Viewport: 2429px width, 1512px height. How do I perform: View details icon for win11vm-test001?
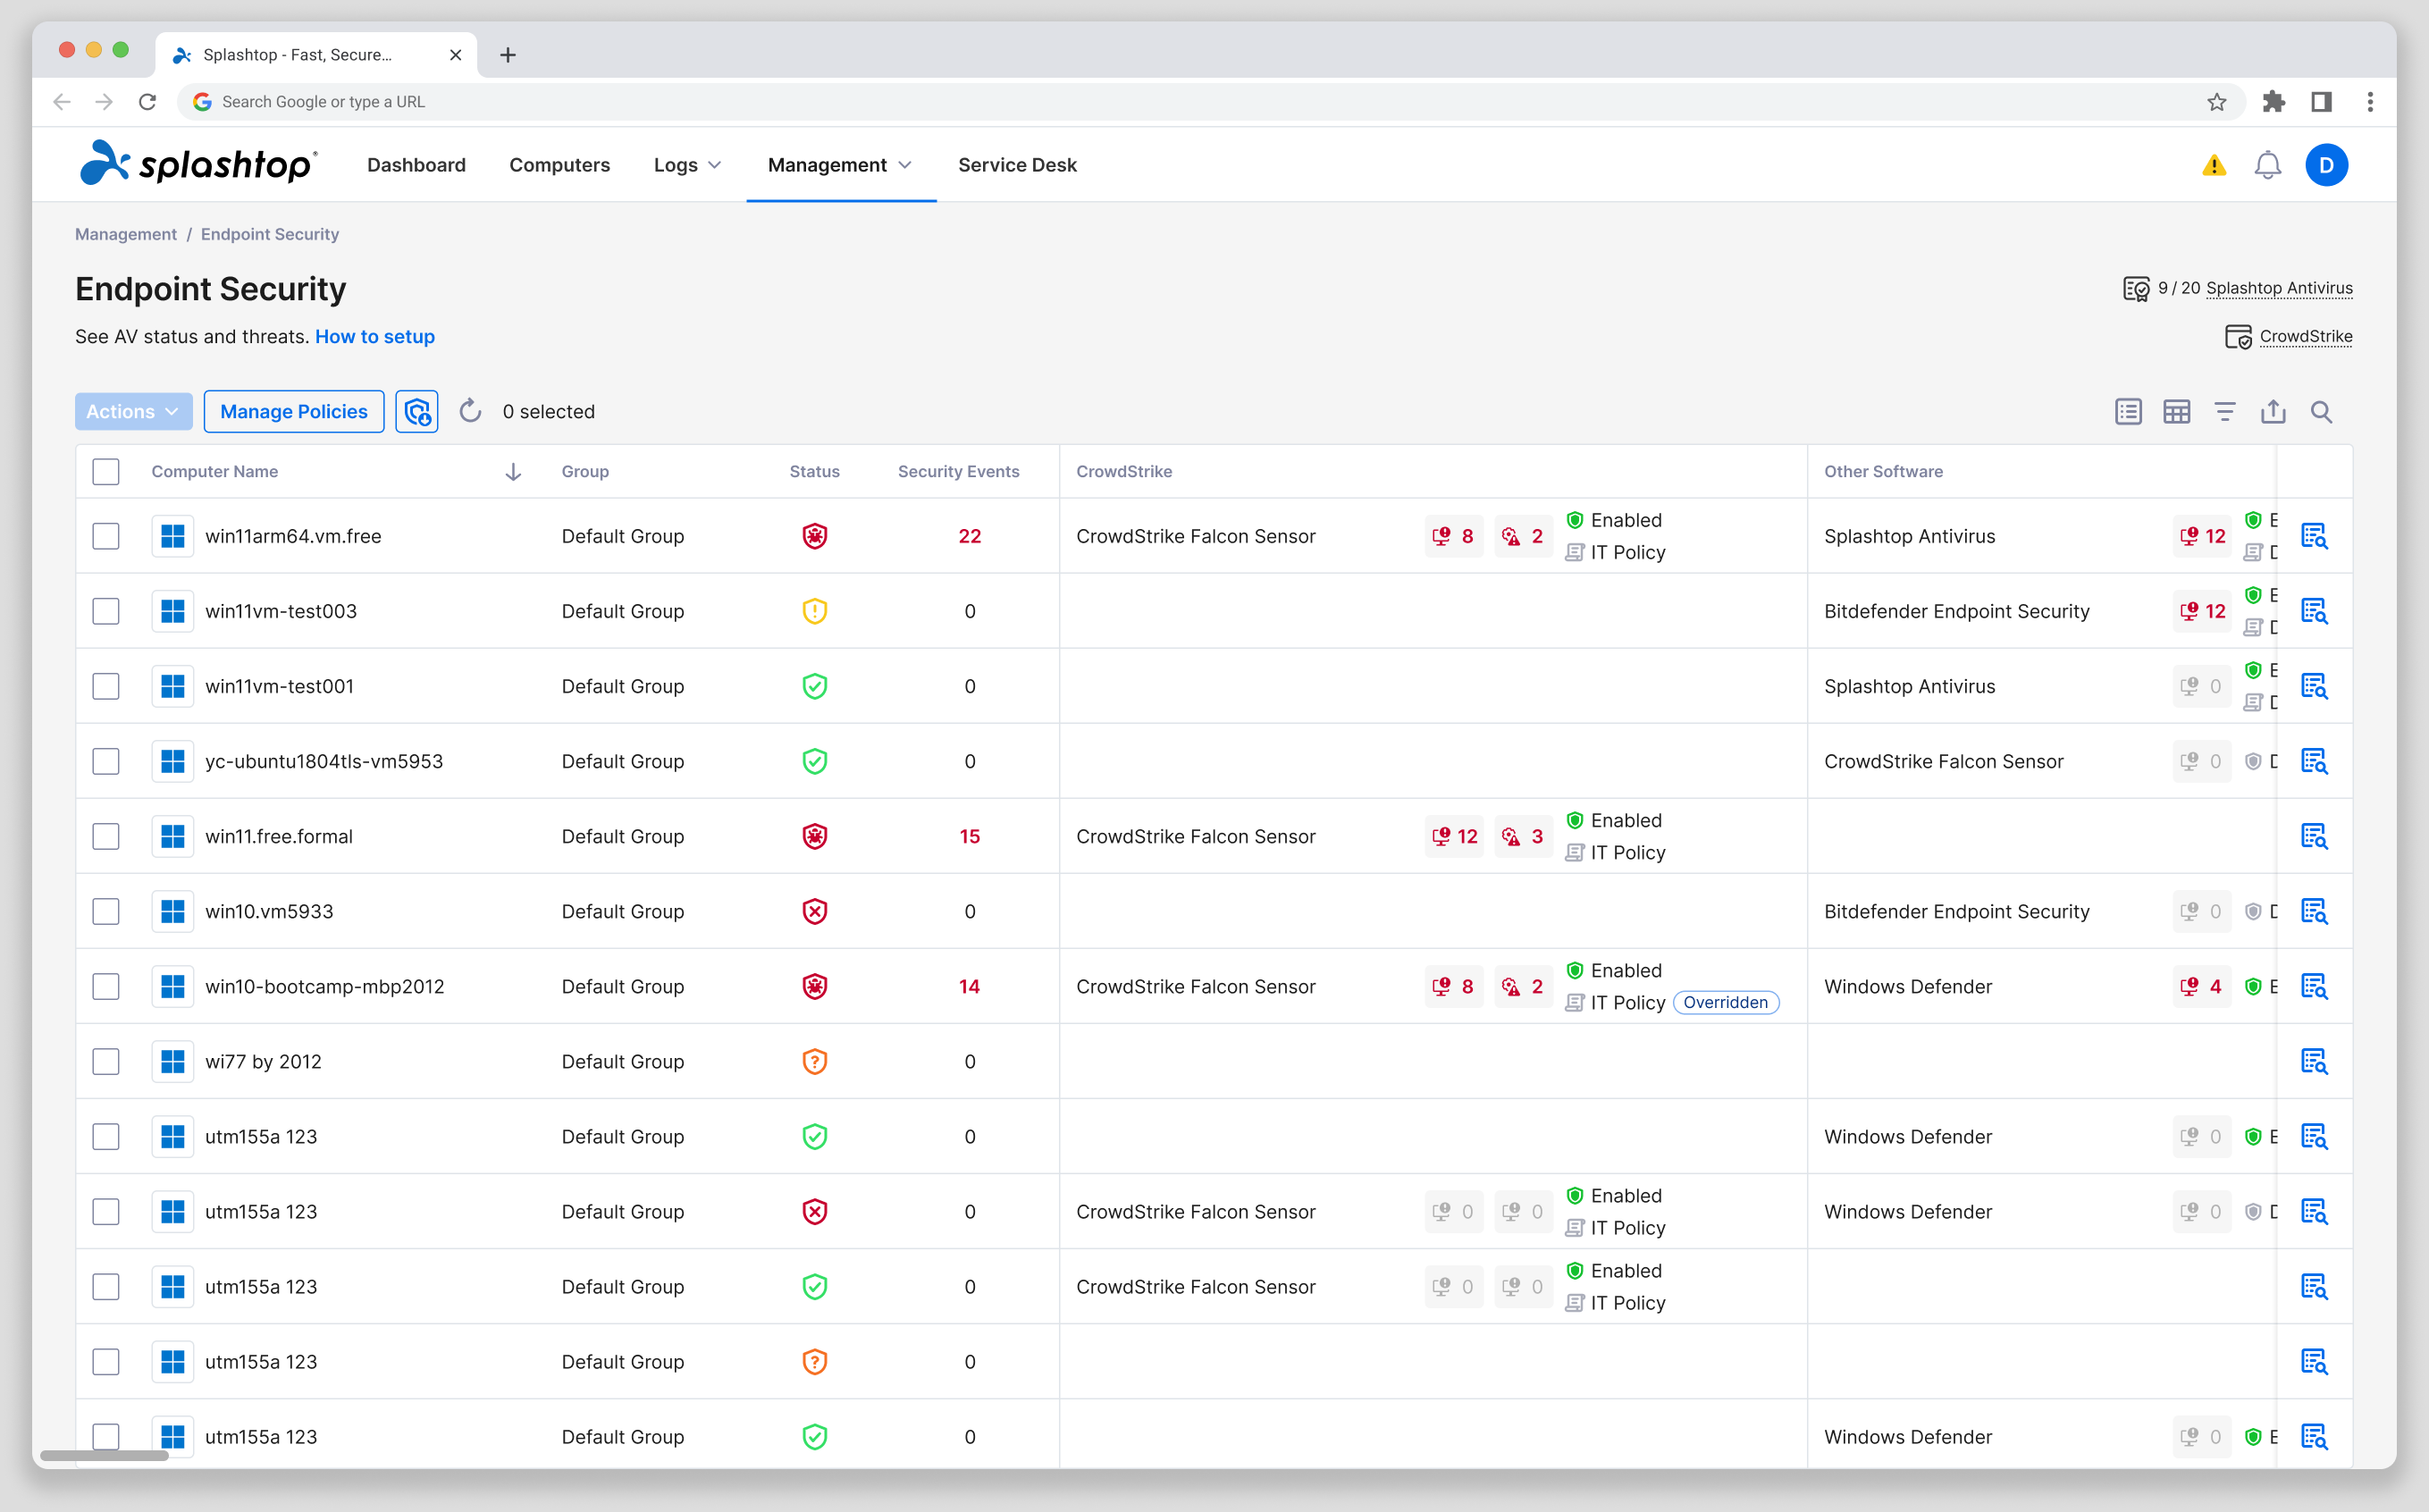click(x=2314, y=686)
